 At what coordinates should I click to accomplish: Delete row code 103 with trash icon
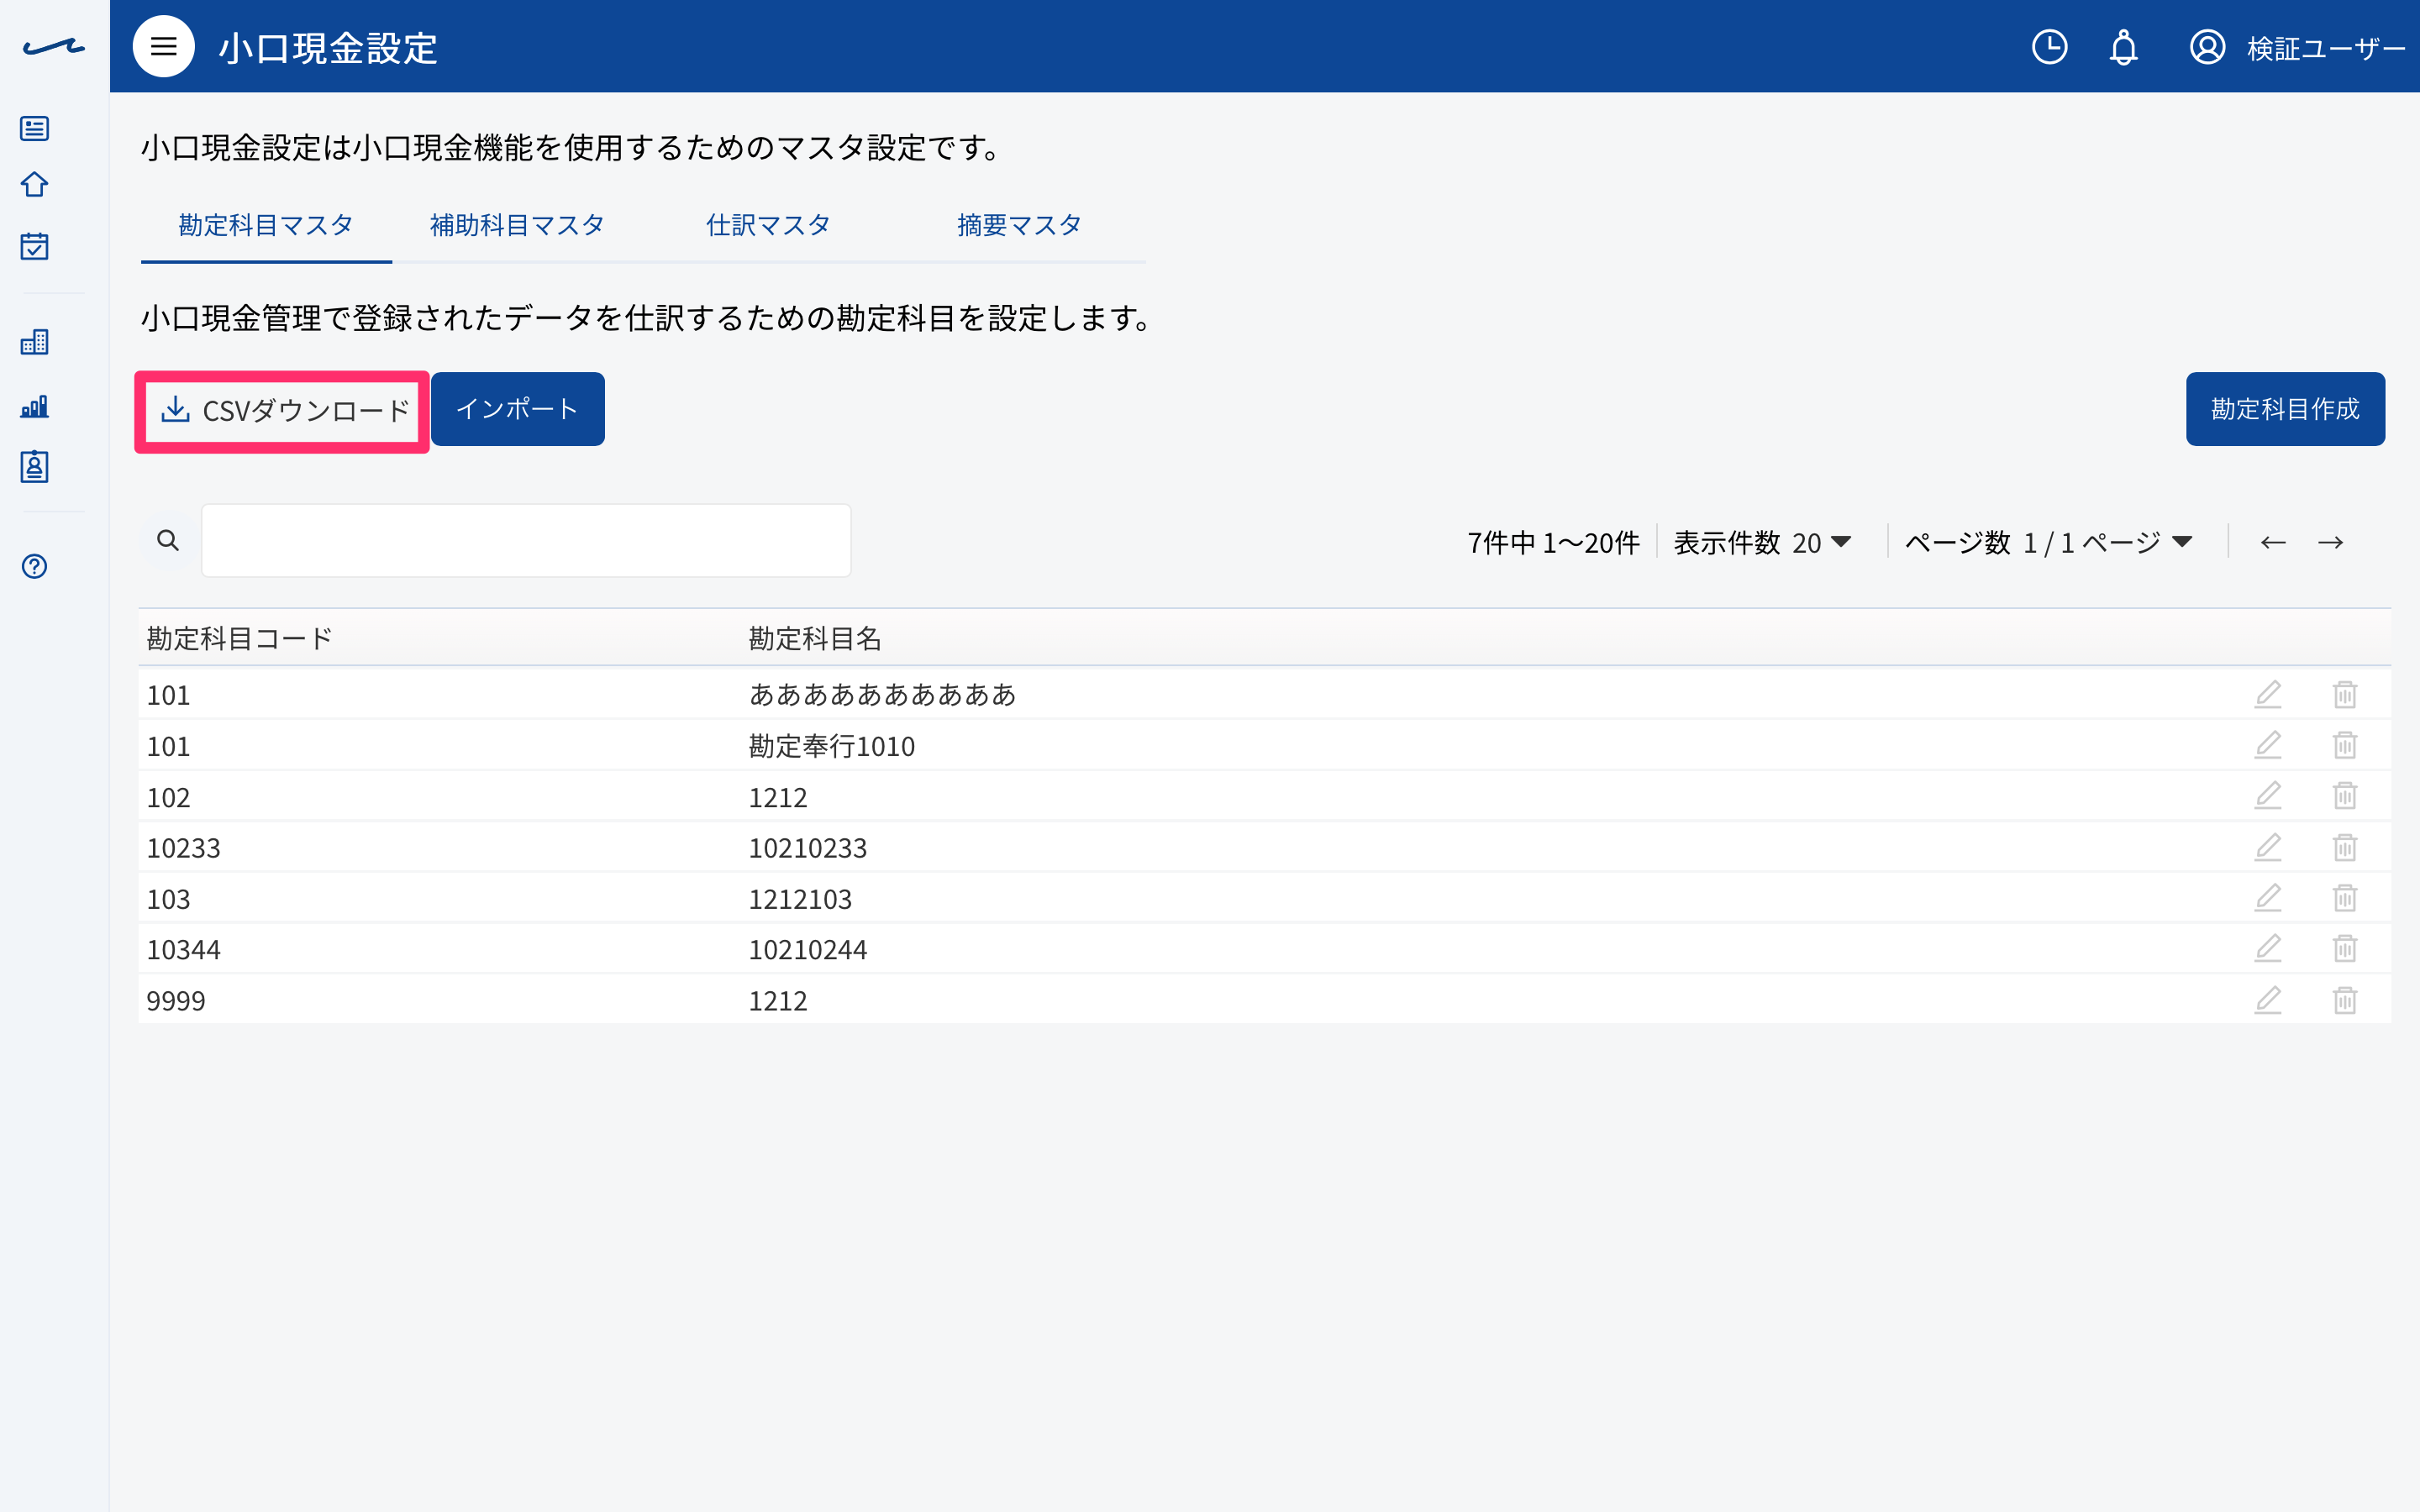pyautogui.click(x=2345, y=898)
